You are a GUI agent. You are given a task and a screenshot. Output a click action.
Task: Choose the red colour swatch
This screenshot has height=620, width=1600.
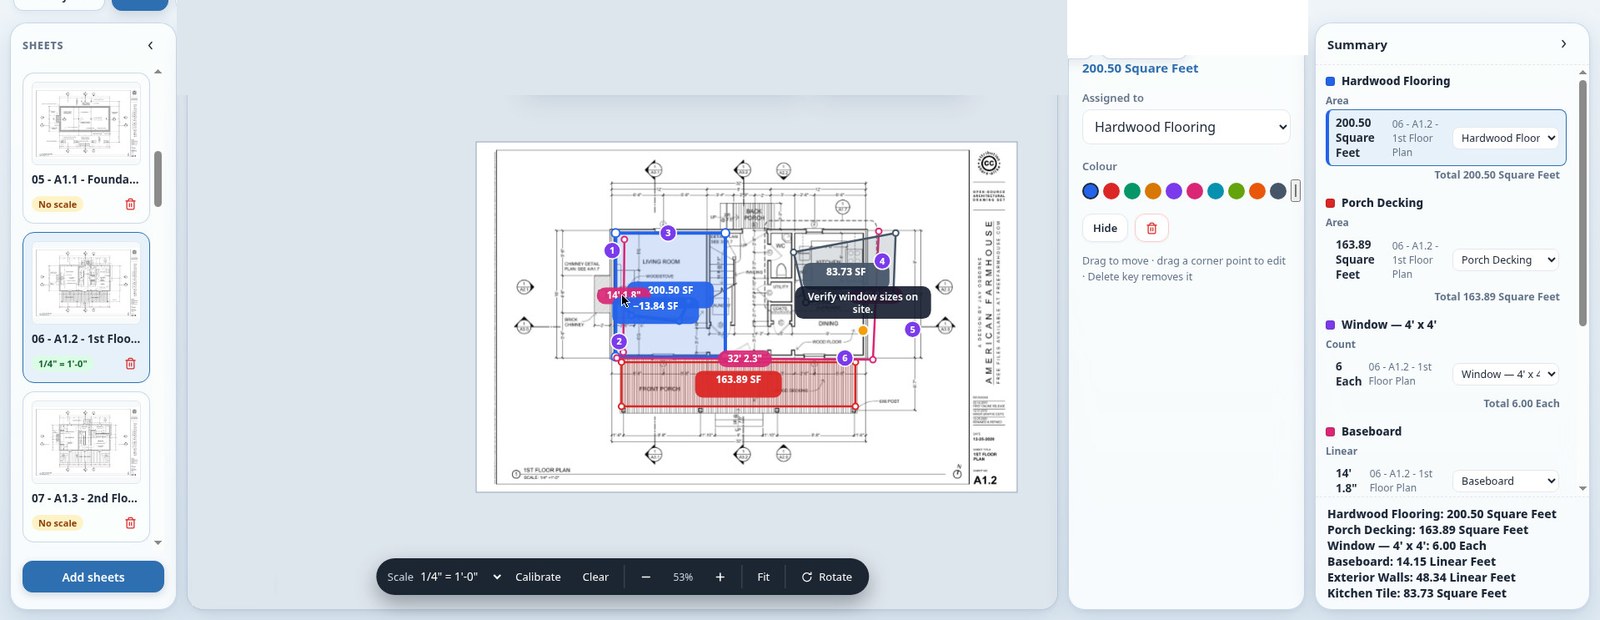click(1111, 191)
